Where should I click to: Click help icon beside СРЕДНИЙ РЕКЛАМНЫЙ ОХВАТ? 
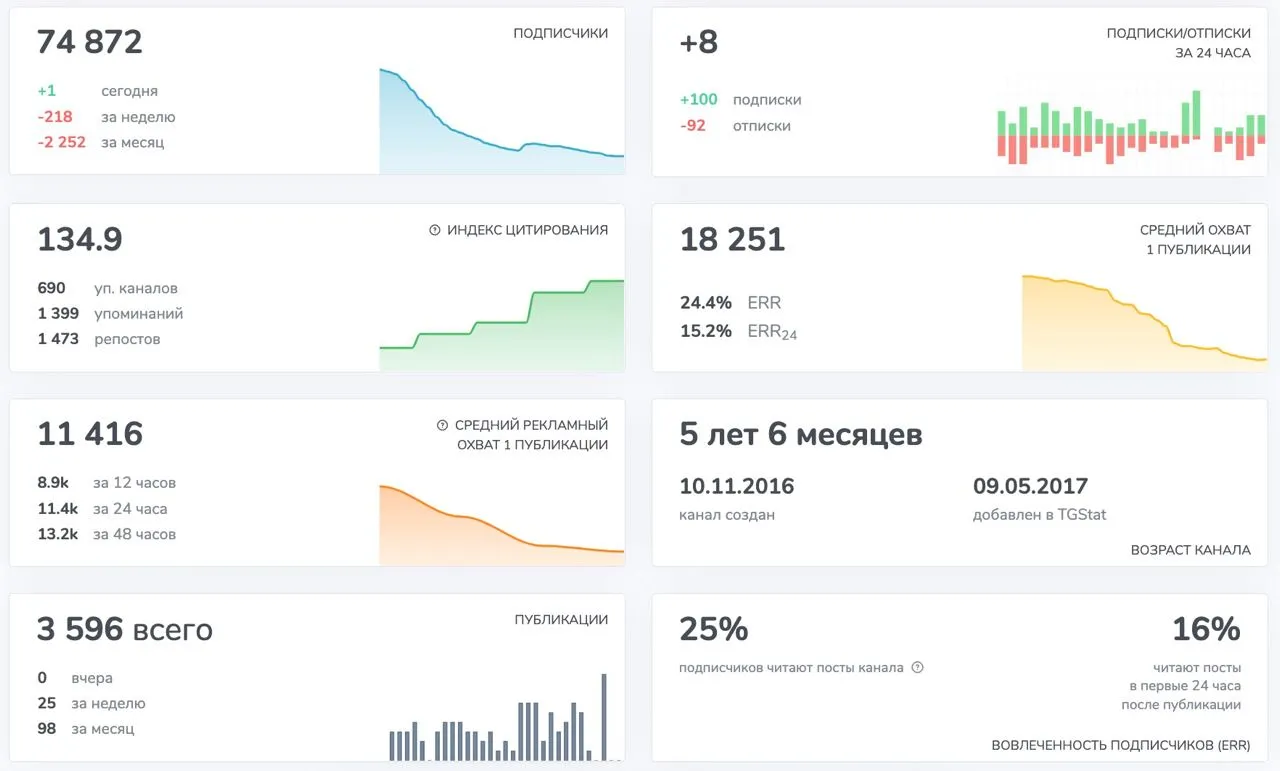click(x=443, y=425)
